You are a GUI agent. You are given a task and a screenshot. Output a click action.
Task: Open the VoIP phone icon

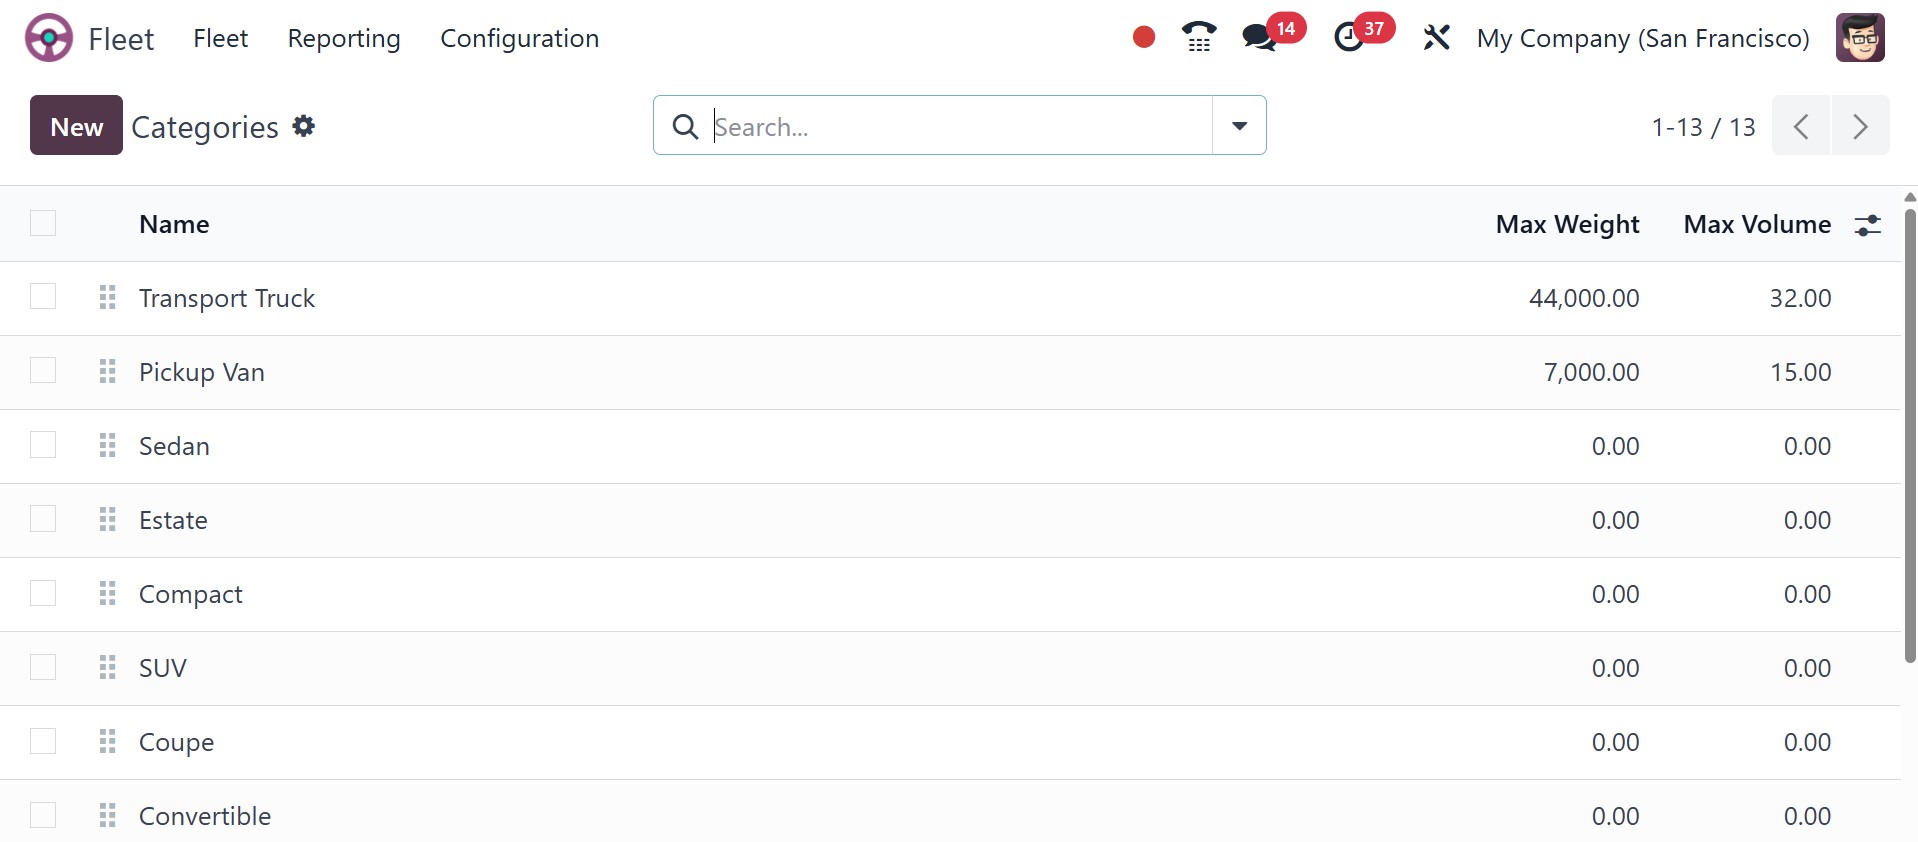point(1198,38)
